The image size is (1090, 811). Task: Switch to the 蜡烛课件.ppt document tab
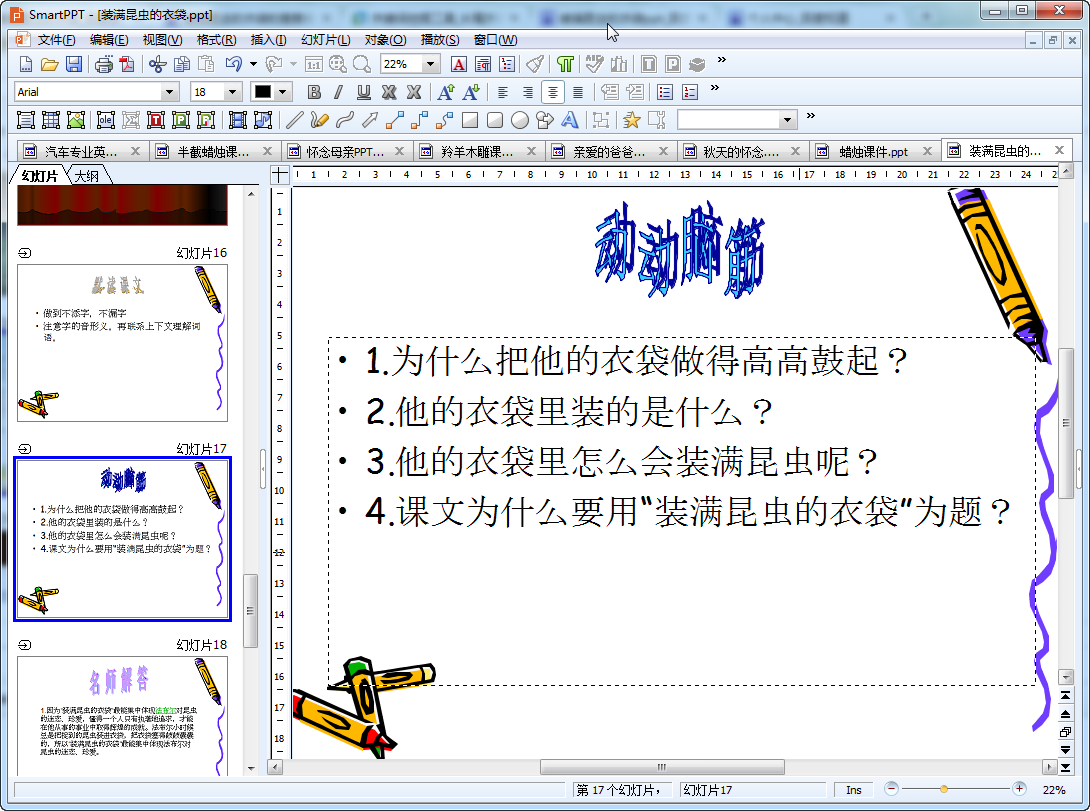tap(873, 151)
